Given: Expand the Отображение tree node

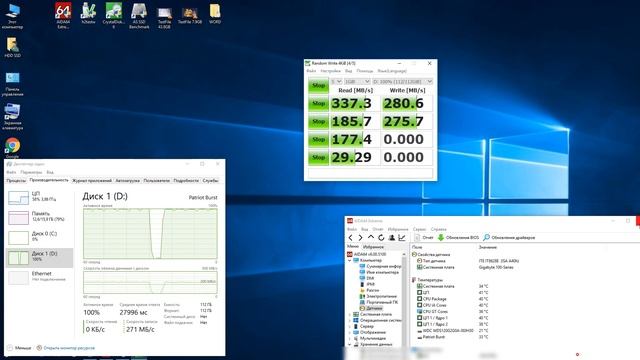Looking at the screenshot, I should click(349, 332).
